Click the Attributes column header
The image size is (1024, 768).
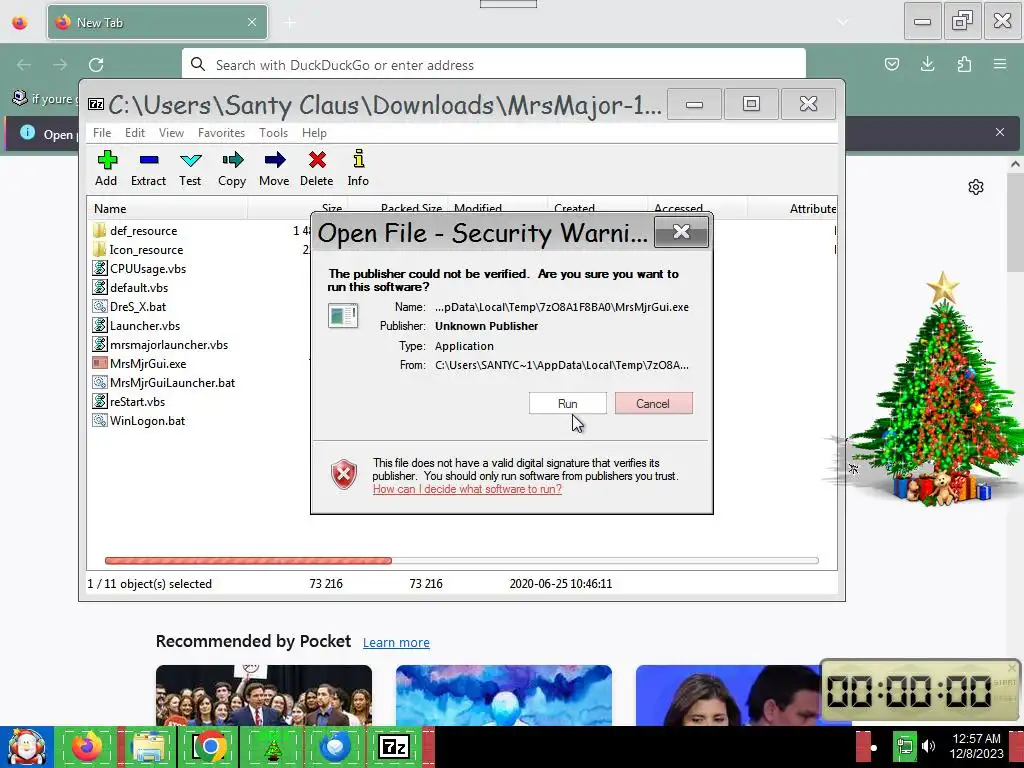(792, 208)
